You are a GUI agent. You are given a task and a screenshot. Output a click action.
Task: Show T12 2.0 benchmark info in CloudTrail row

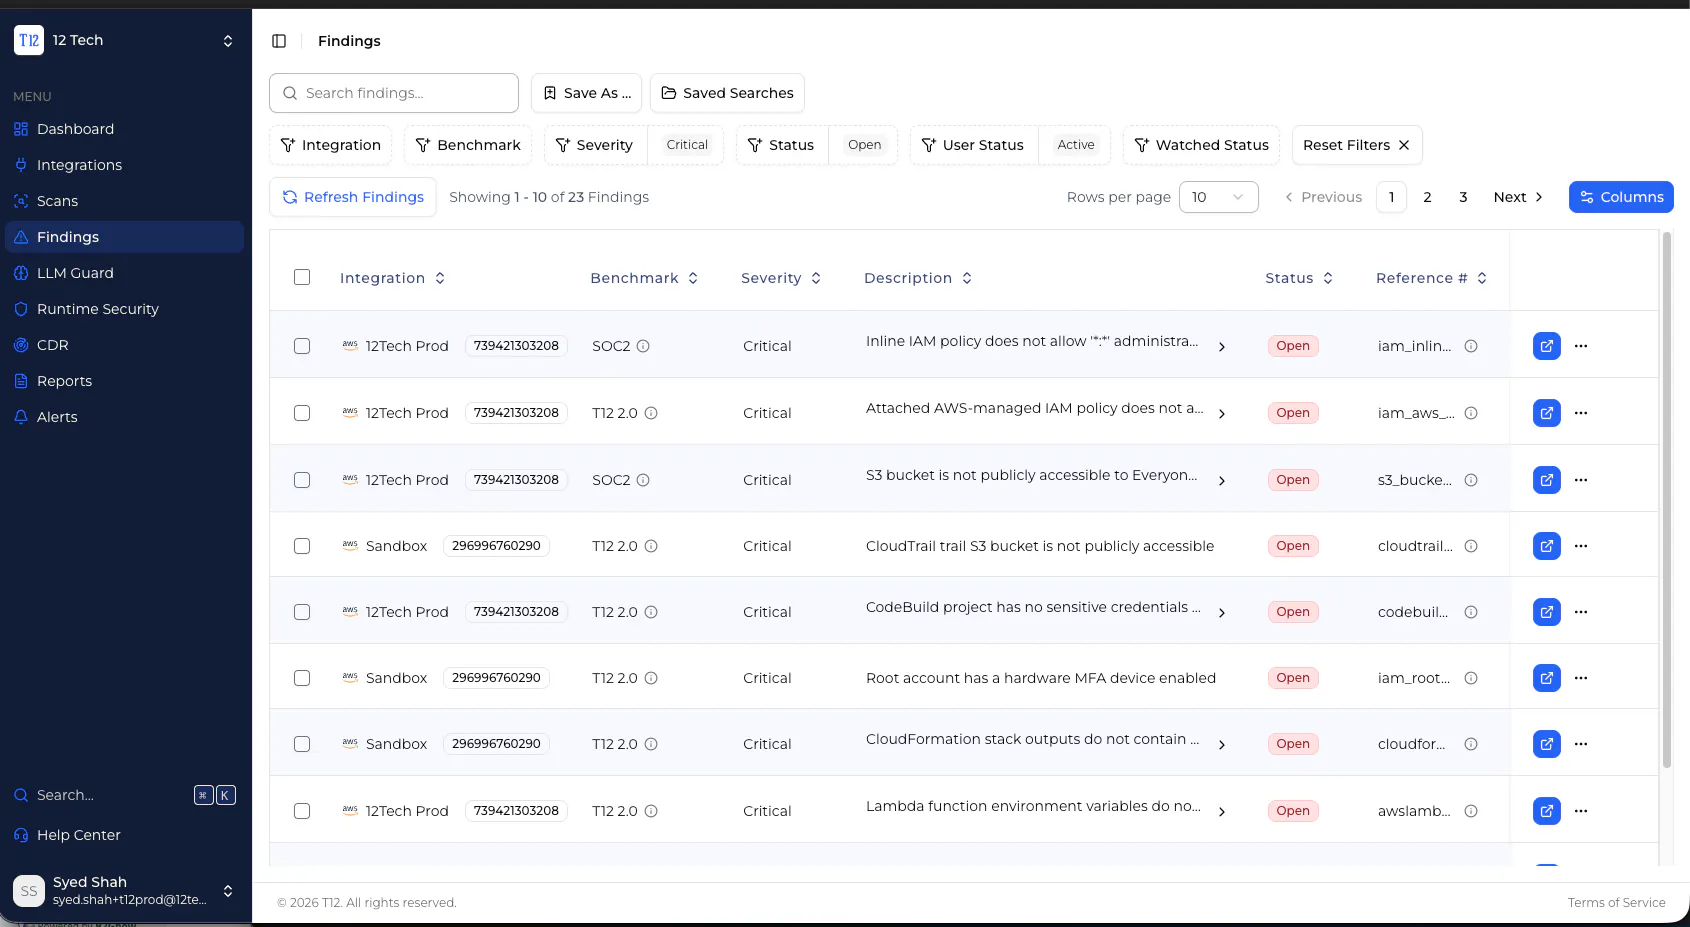click(x=651, y=546)
